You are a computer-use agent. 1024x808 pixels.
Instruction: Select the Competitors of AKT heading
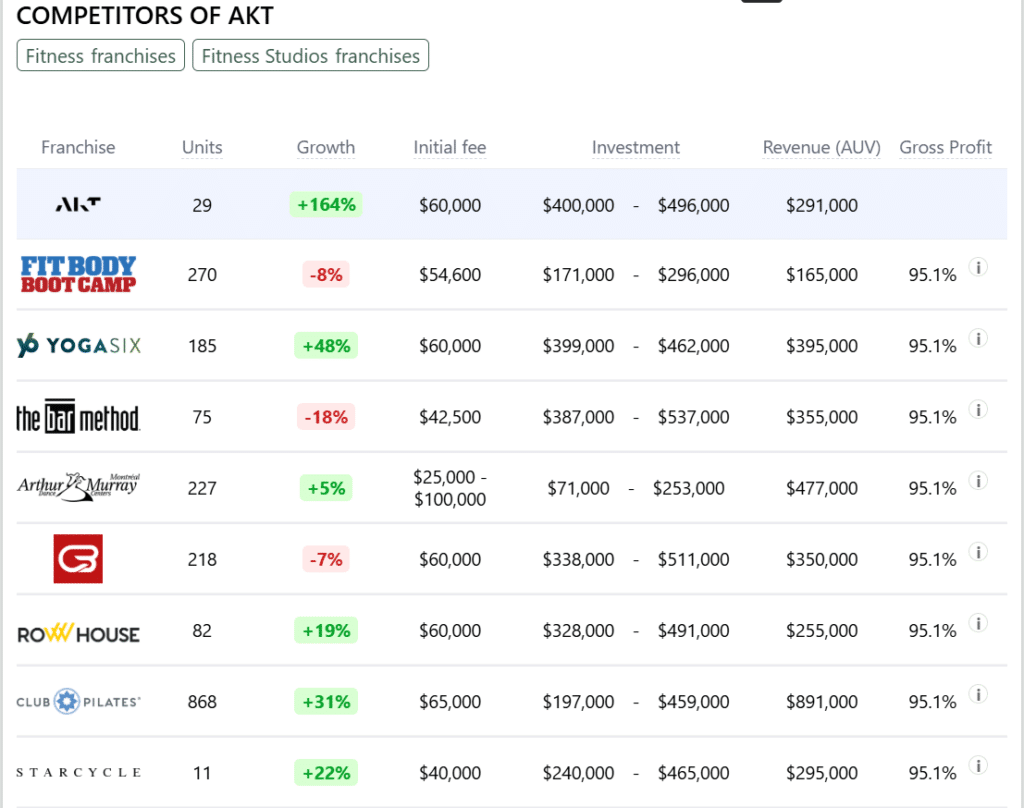point(145,16)
